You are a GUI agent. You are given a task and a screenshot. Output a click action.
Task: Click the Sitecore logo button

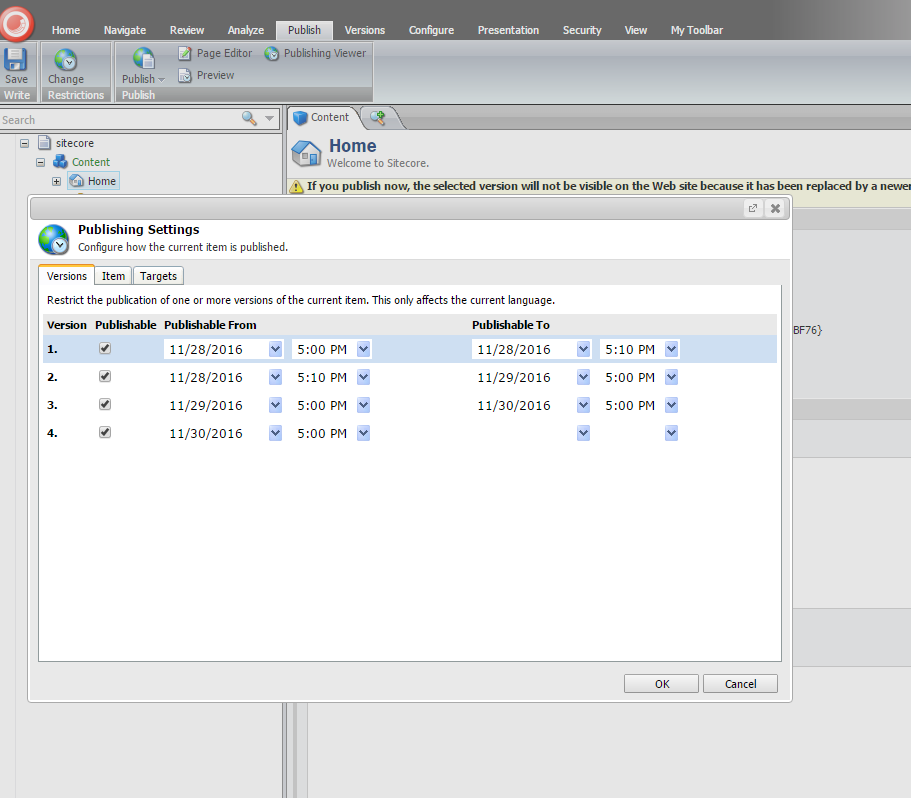17,23
